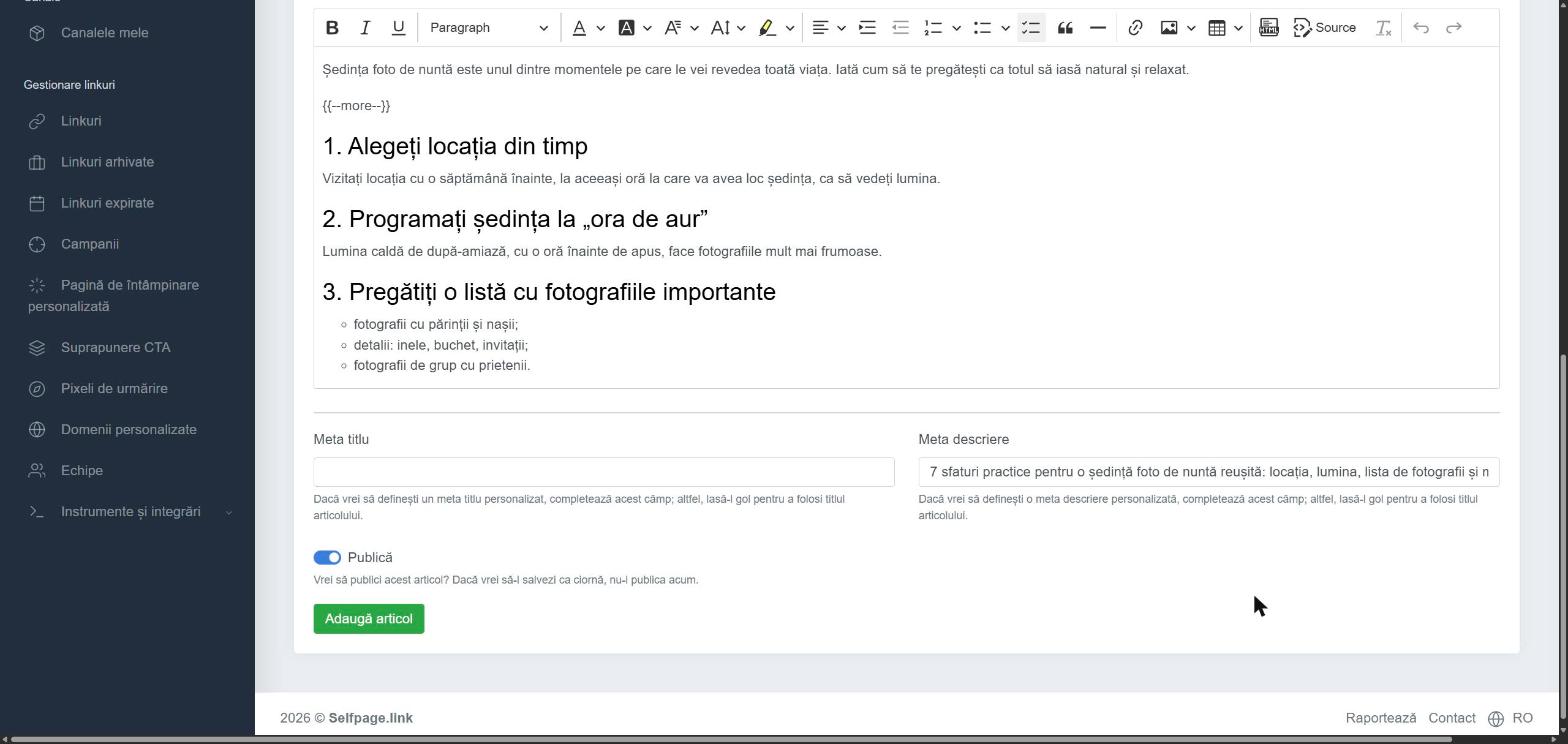The height and width of the screenshot is (744, 1568).
Task: Insert a horizontal line
Action: pyautogui.click(x=1097, y=28)
